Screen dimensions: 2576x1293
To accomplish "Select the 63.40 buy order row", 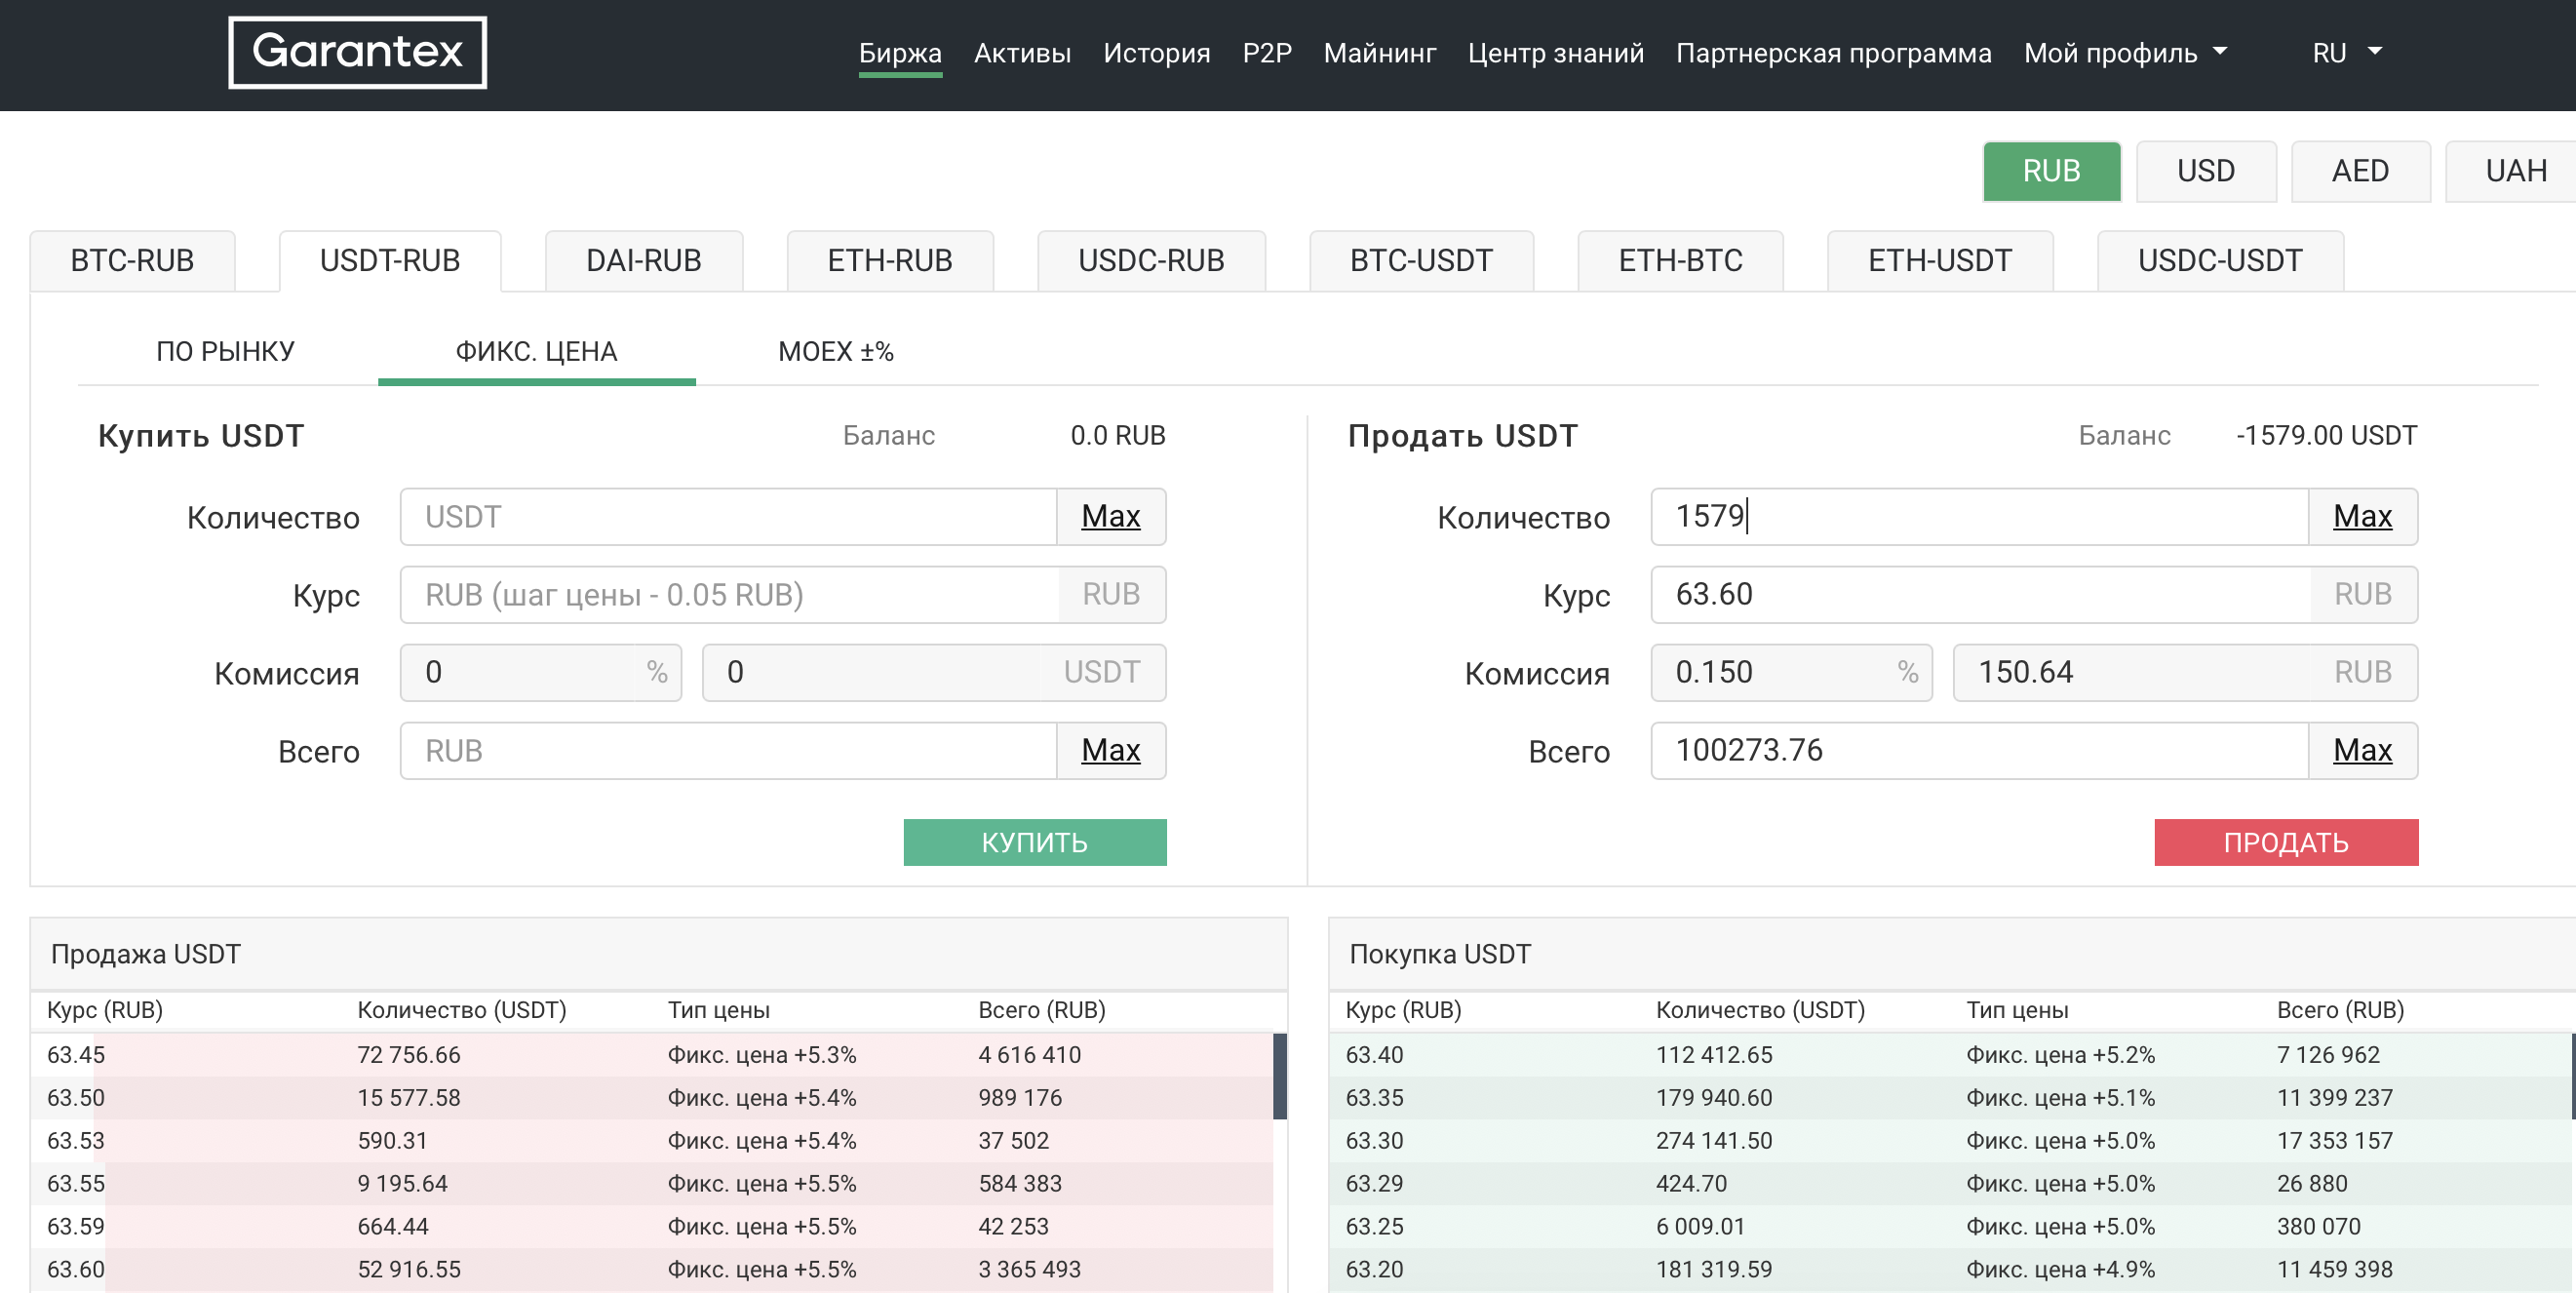I will 1950,1055.
